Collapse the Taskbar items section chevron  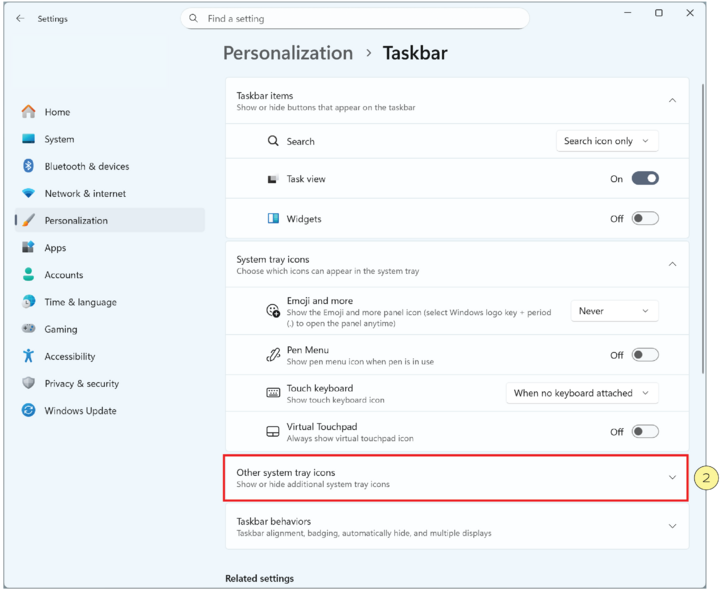click(x=672, y=100)
